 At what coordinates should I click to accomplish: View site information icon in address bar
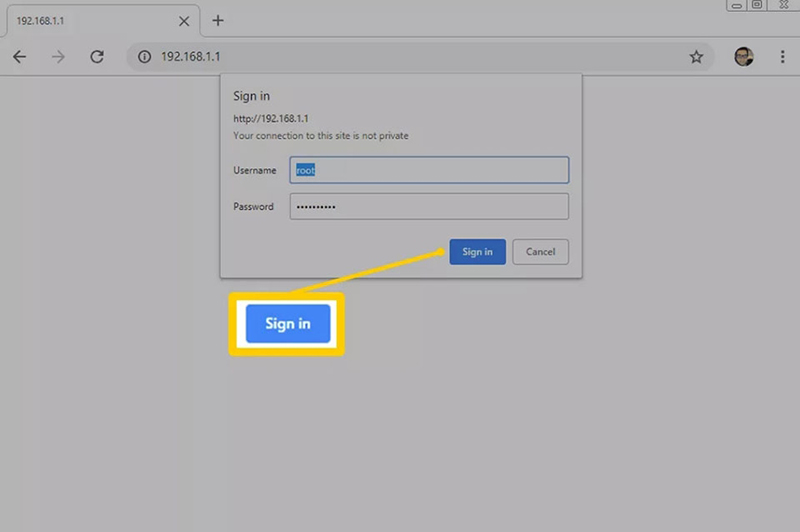click(144, 57)
